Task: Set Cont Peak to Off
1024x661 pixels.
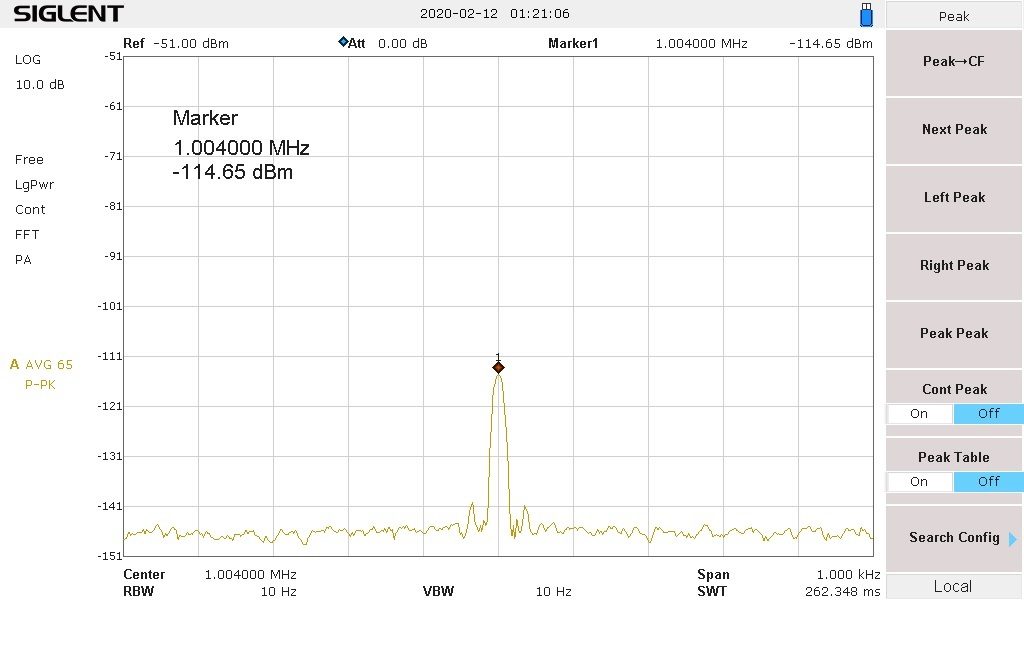Action: point(988,414)
